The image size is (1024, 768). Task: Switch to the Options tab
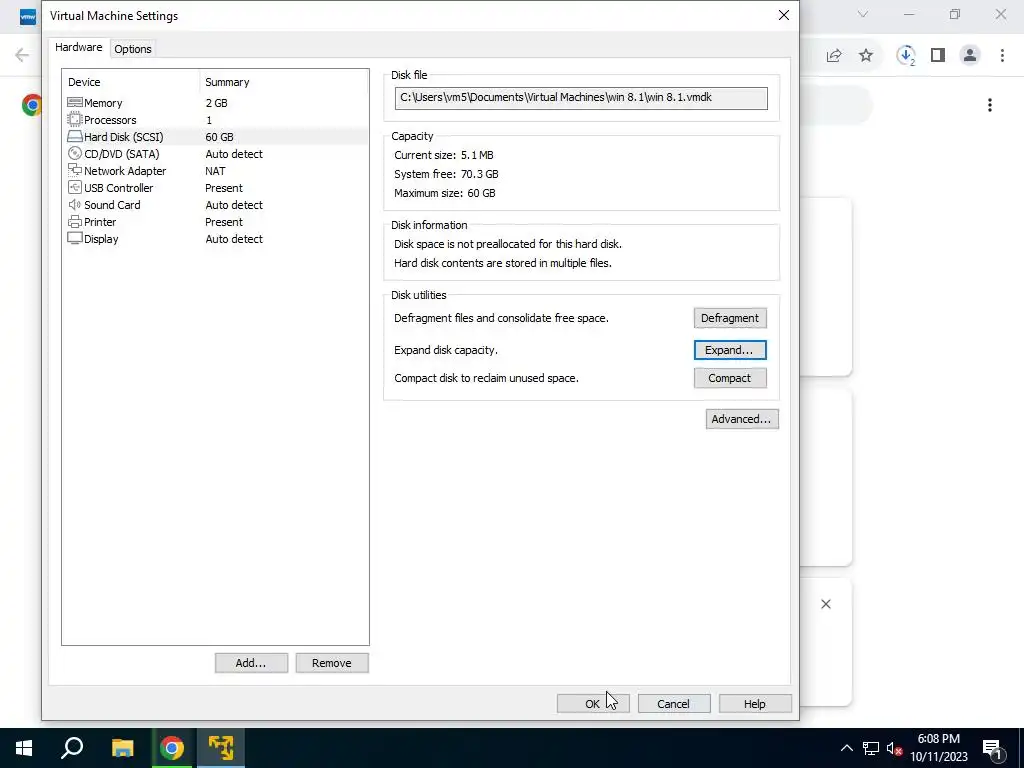point(133,49)
